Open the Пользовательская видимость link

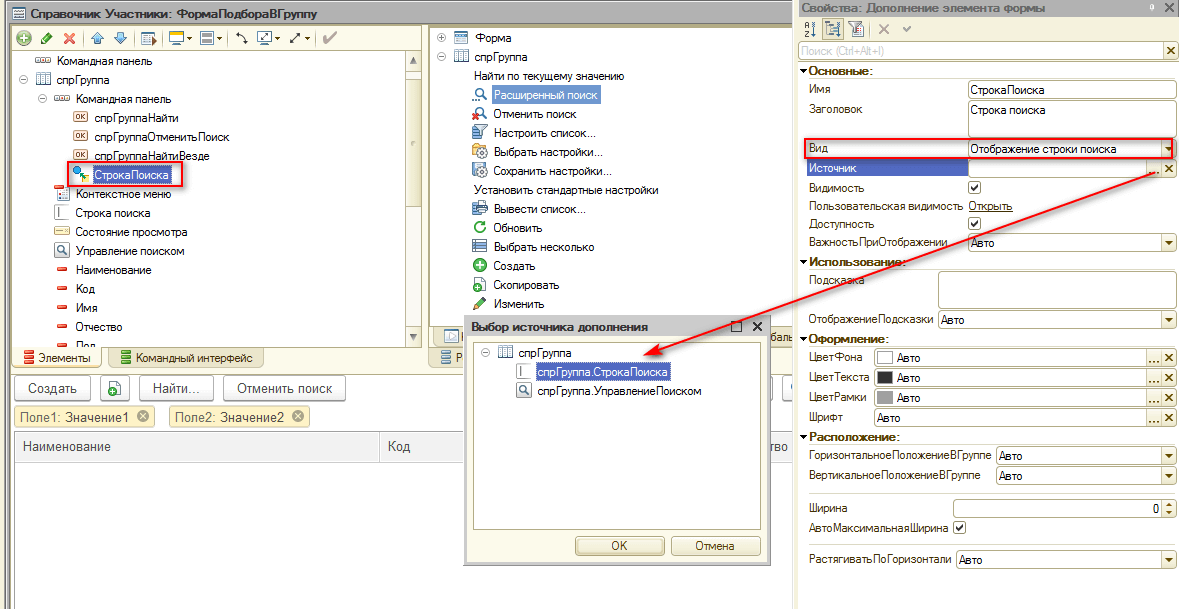pyautogui.click(x=989, y=206)
